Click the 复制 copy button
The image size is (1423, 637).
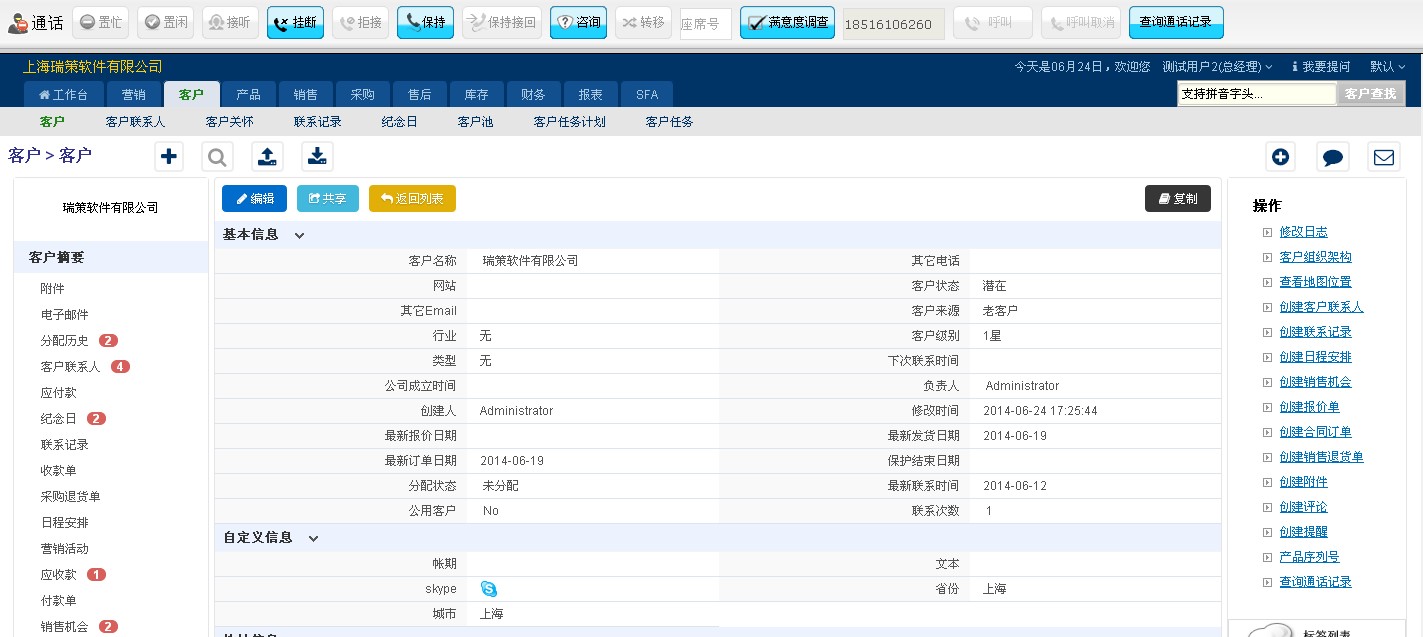[1178, 199]
